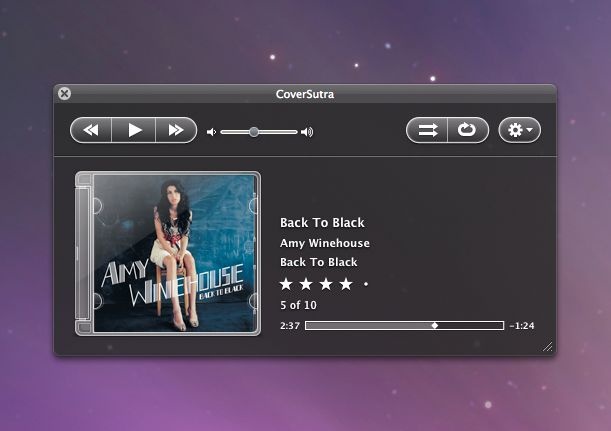Click album name below the artist
Viewport: 611px width, 431px height.
point(318,262)
